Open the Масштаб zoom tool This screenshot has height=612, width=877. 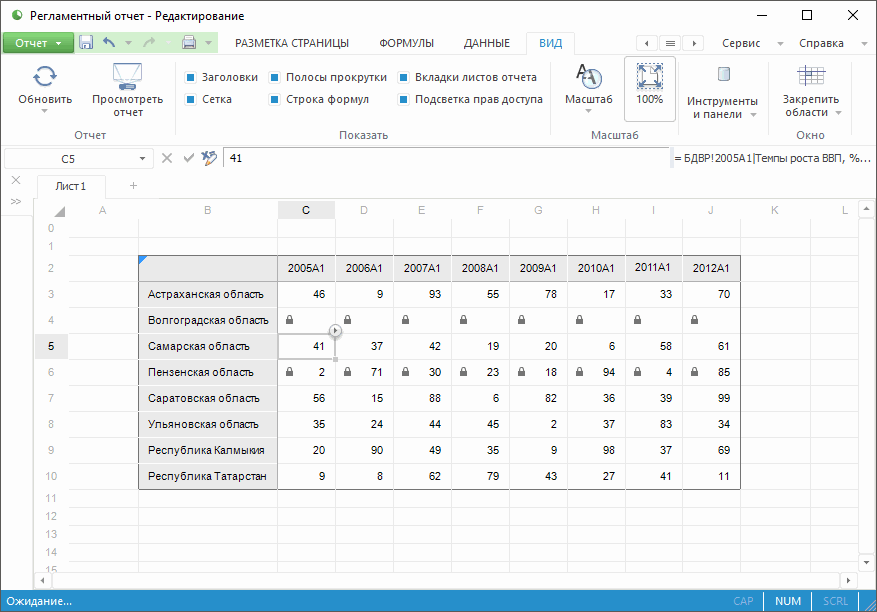588,78
